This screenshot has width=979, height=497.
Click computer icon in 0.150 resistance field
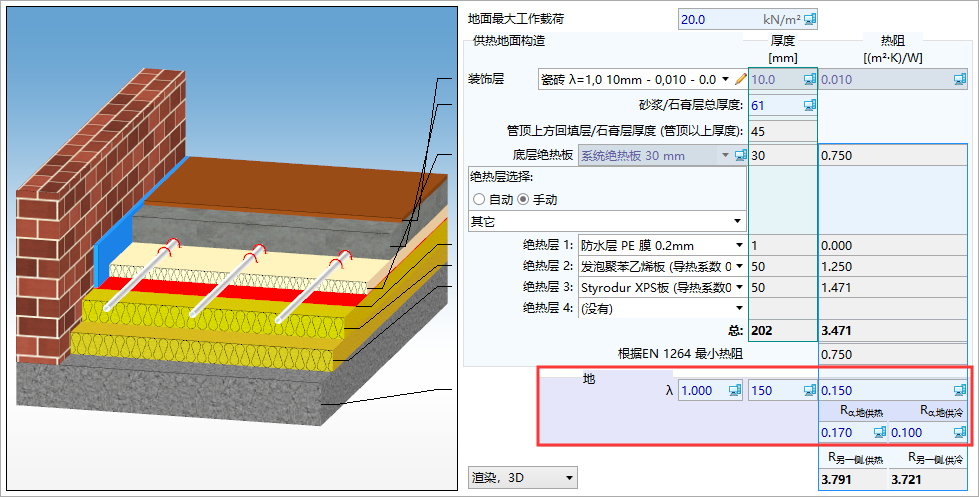point(960,391)
